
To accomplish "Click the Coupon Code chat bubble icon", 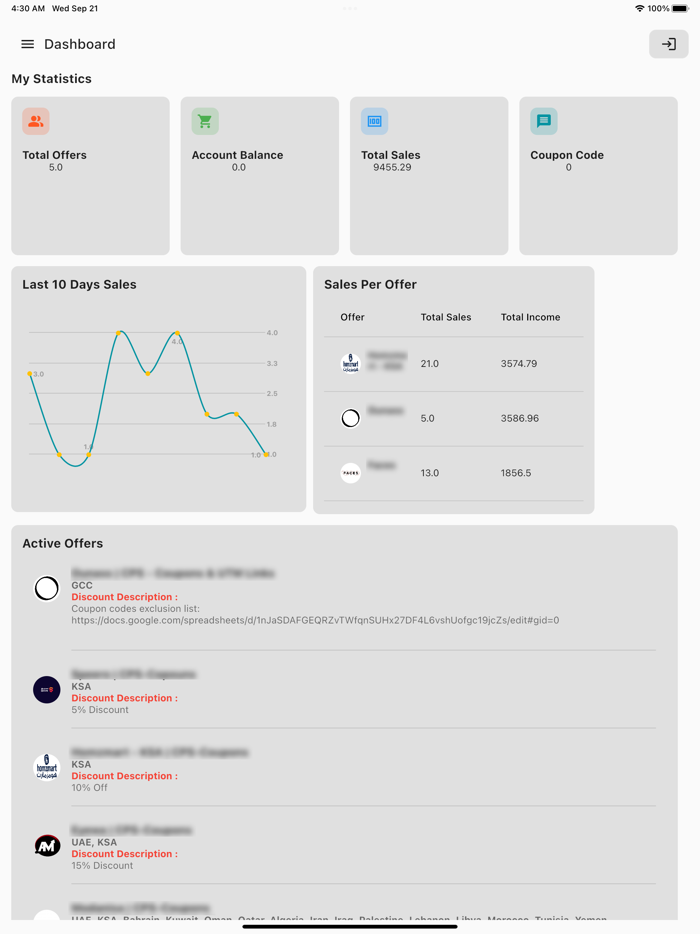I will coord(543,120).
